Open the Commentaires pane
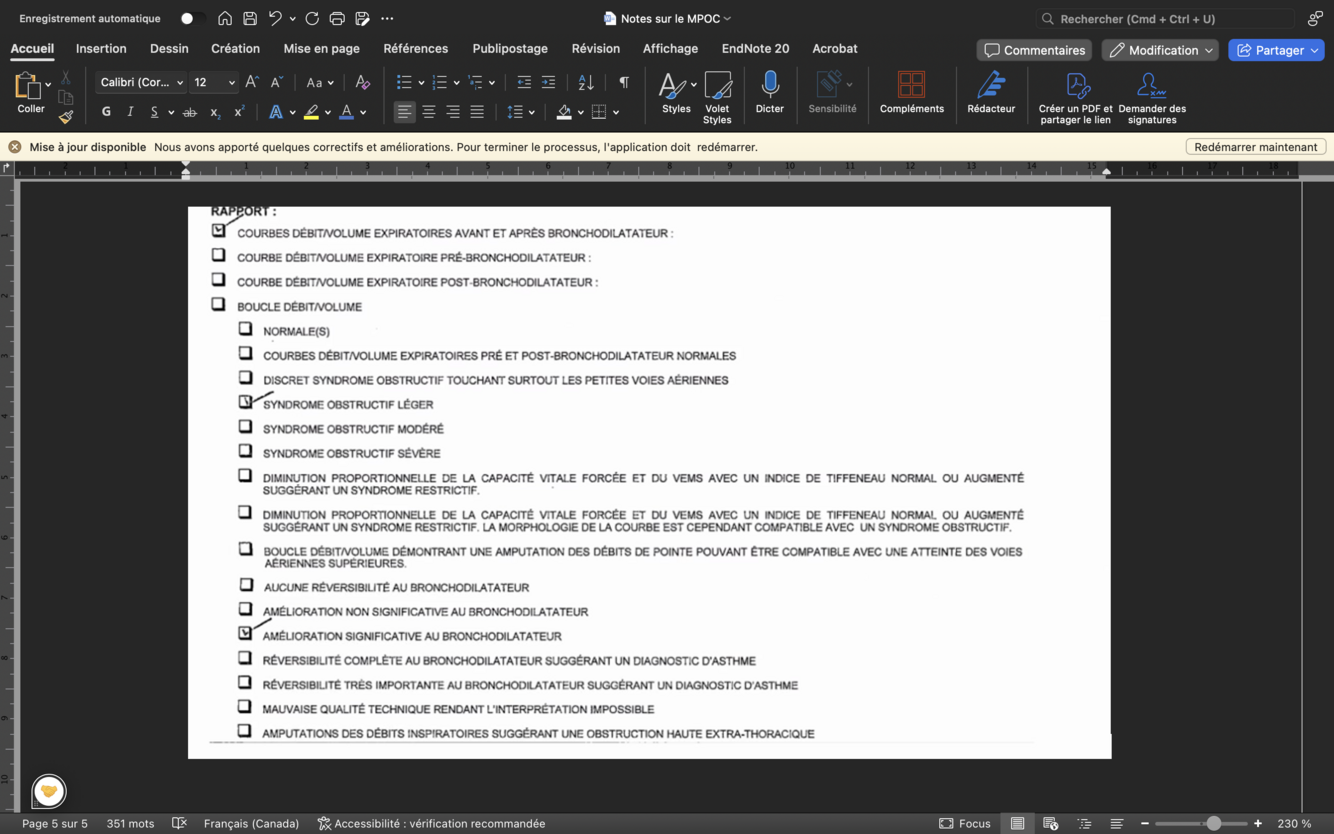Viewport: 1334px width, 834px height. click(x=1034, y=50)
